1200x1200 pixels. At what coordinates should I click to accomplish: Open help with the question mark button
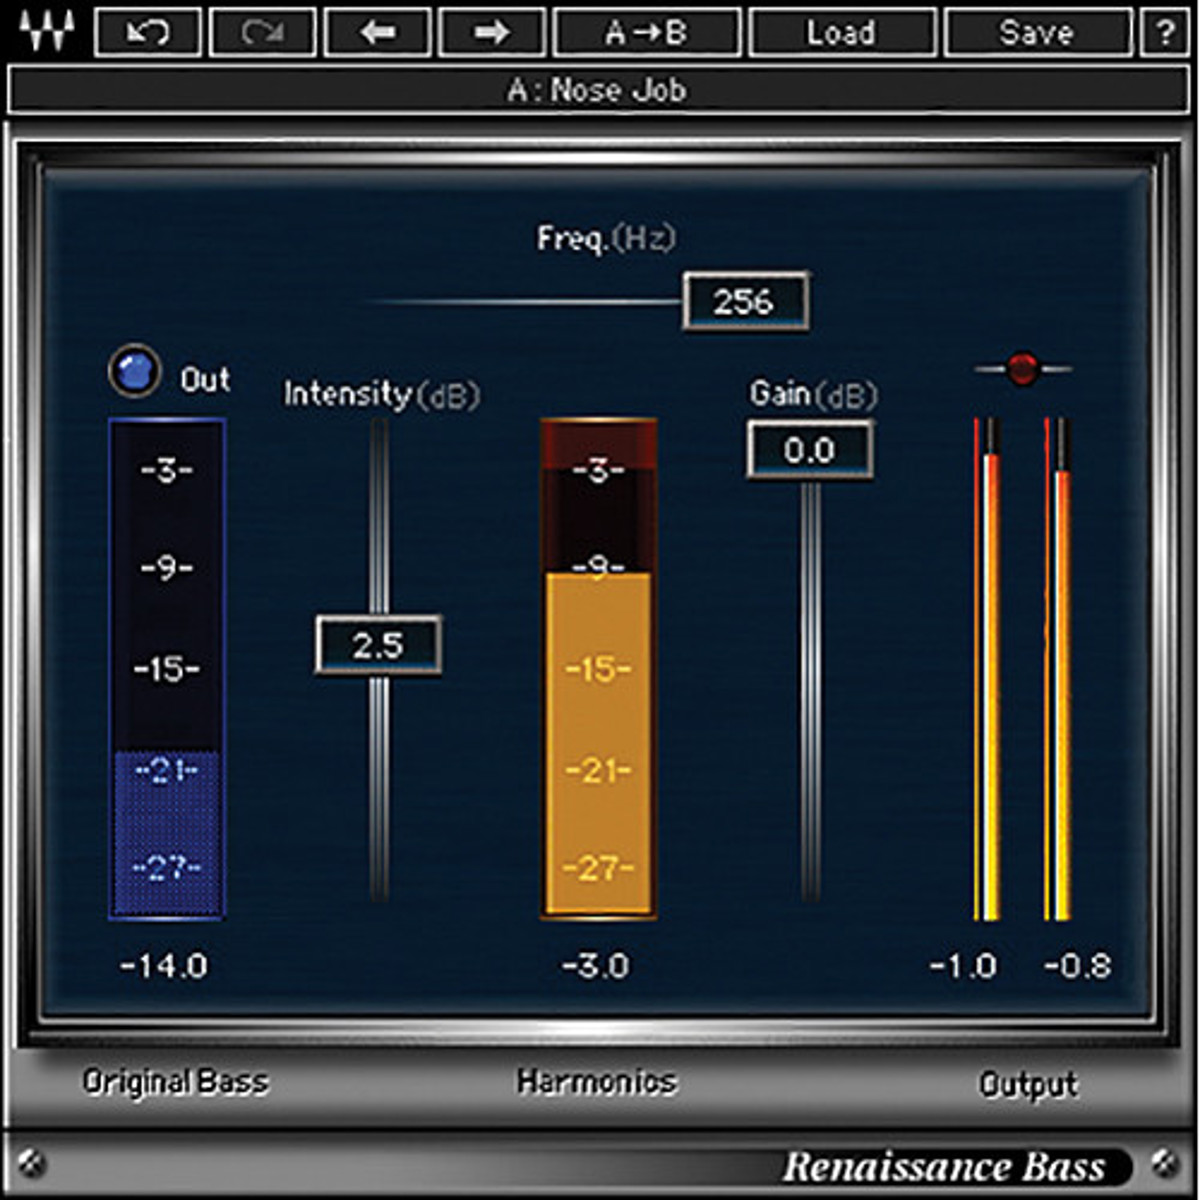point(1165,33)
